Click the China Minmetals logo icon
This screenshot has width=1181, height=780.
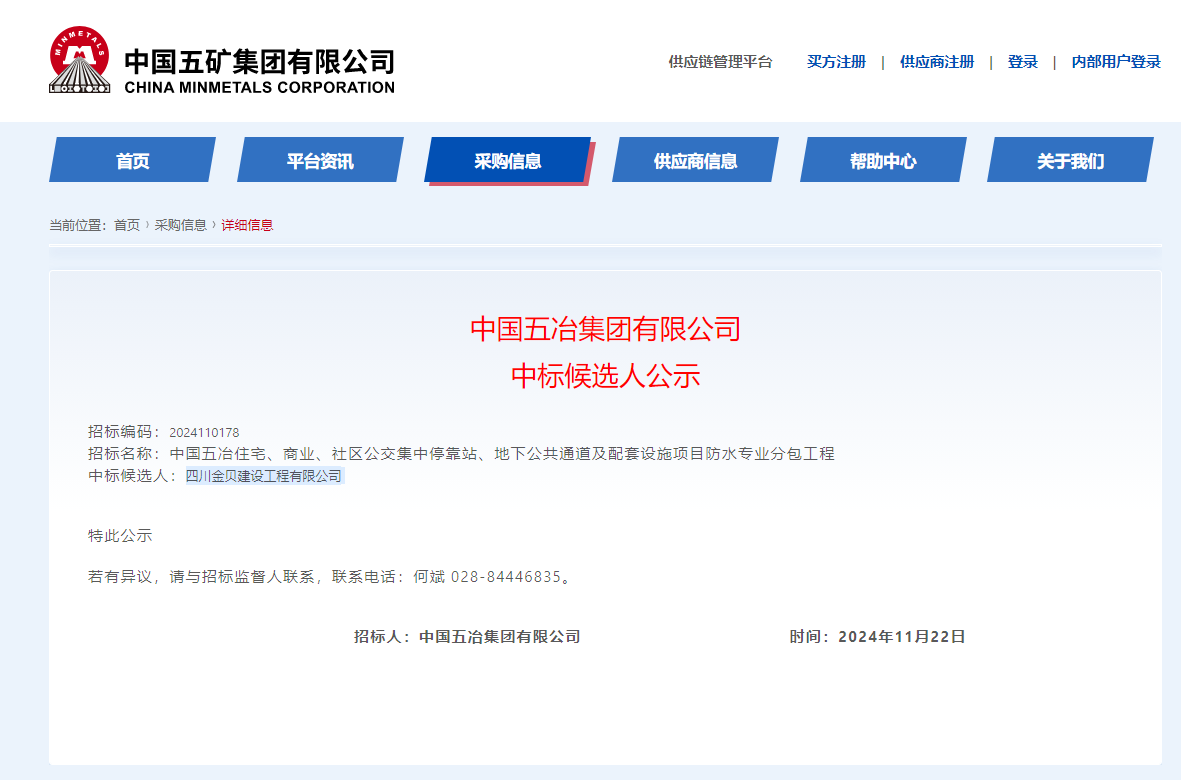tap(80, 61)
